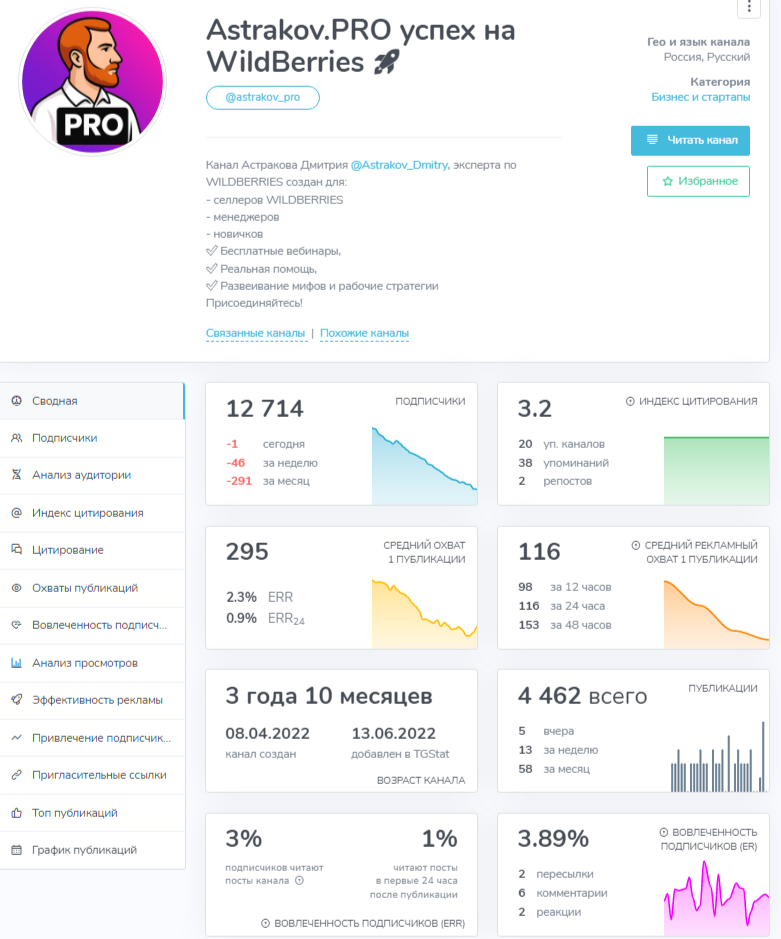Open Пригласительные ссылки sidebar item
The image size is (781, 939).
coord(92,774)
